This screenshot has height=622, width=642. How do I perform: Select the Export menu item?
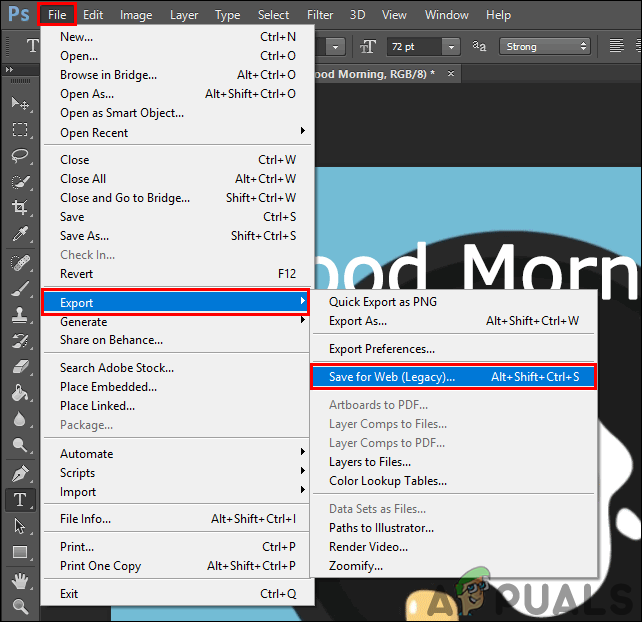pyautogui.click(x=175, y=302)
